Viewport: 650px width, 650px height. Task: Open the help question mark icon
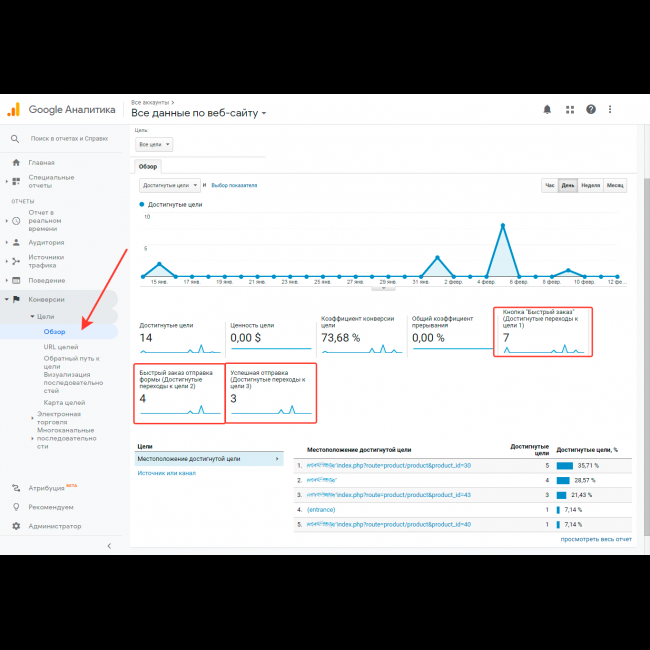pyautogui.click(x=591, y=109)
